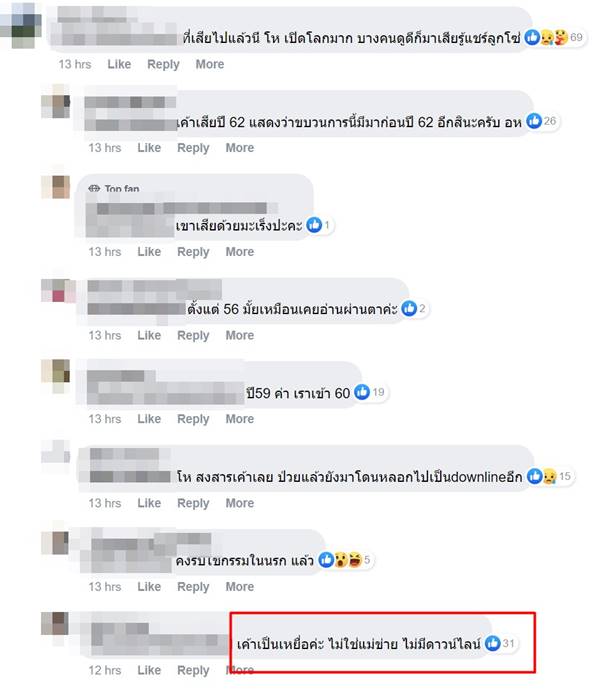Reply to the first comment at the top
The image size is (600, 689).
(163, 64)
